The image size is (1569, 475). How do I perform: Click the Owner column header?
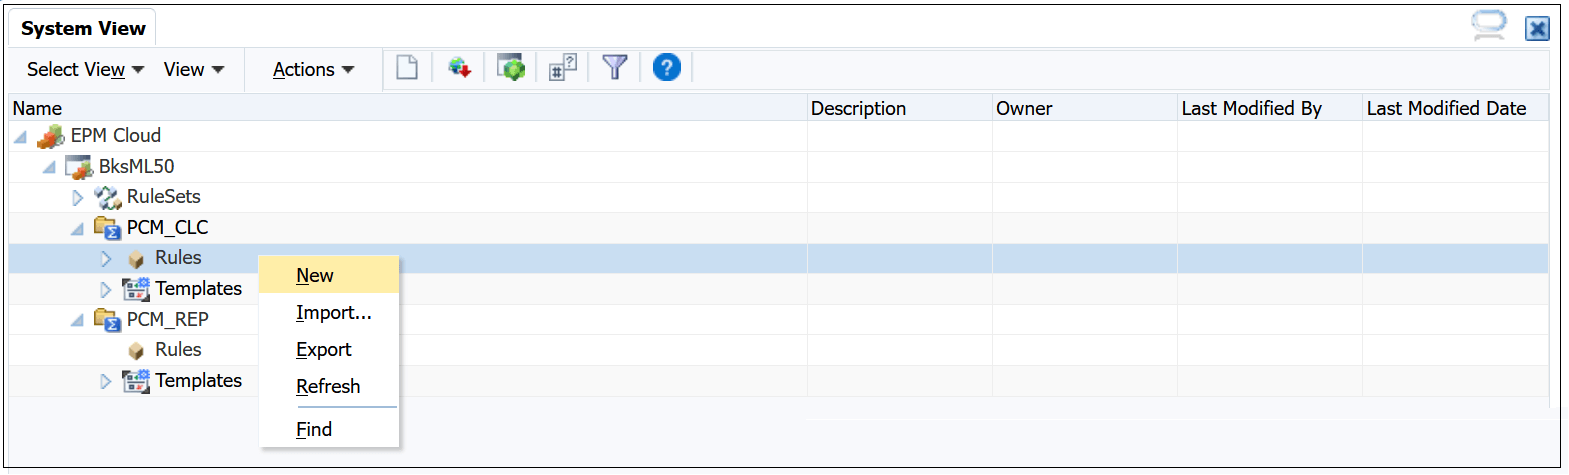1084,108
